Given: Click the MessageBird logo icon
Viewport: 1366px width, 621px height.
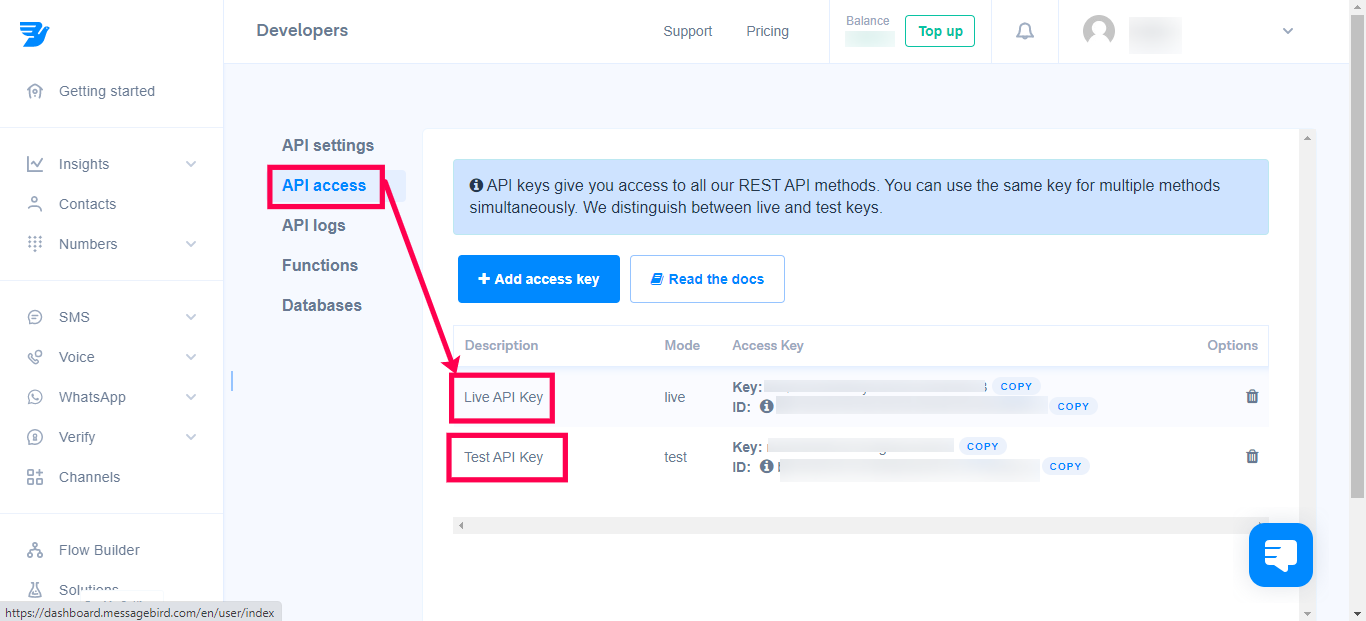Looking at the screenshot, I should pos(34,33).
